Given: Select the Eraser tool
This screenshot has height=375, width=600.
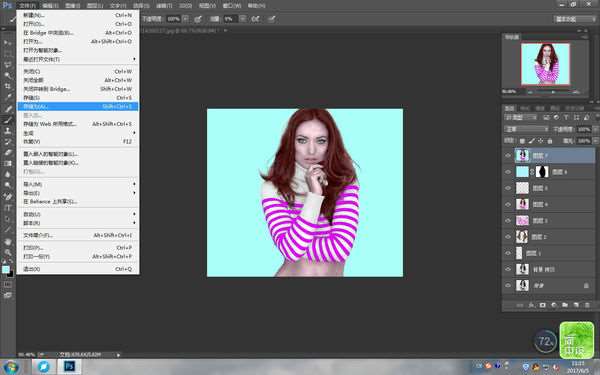Looking at the screenshot, I should 8,152.
